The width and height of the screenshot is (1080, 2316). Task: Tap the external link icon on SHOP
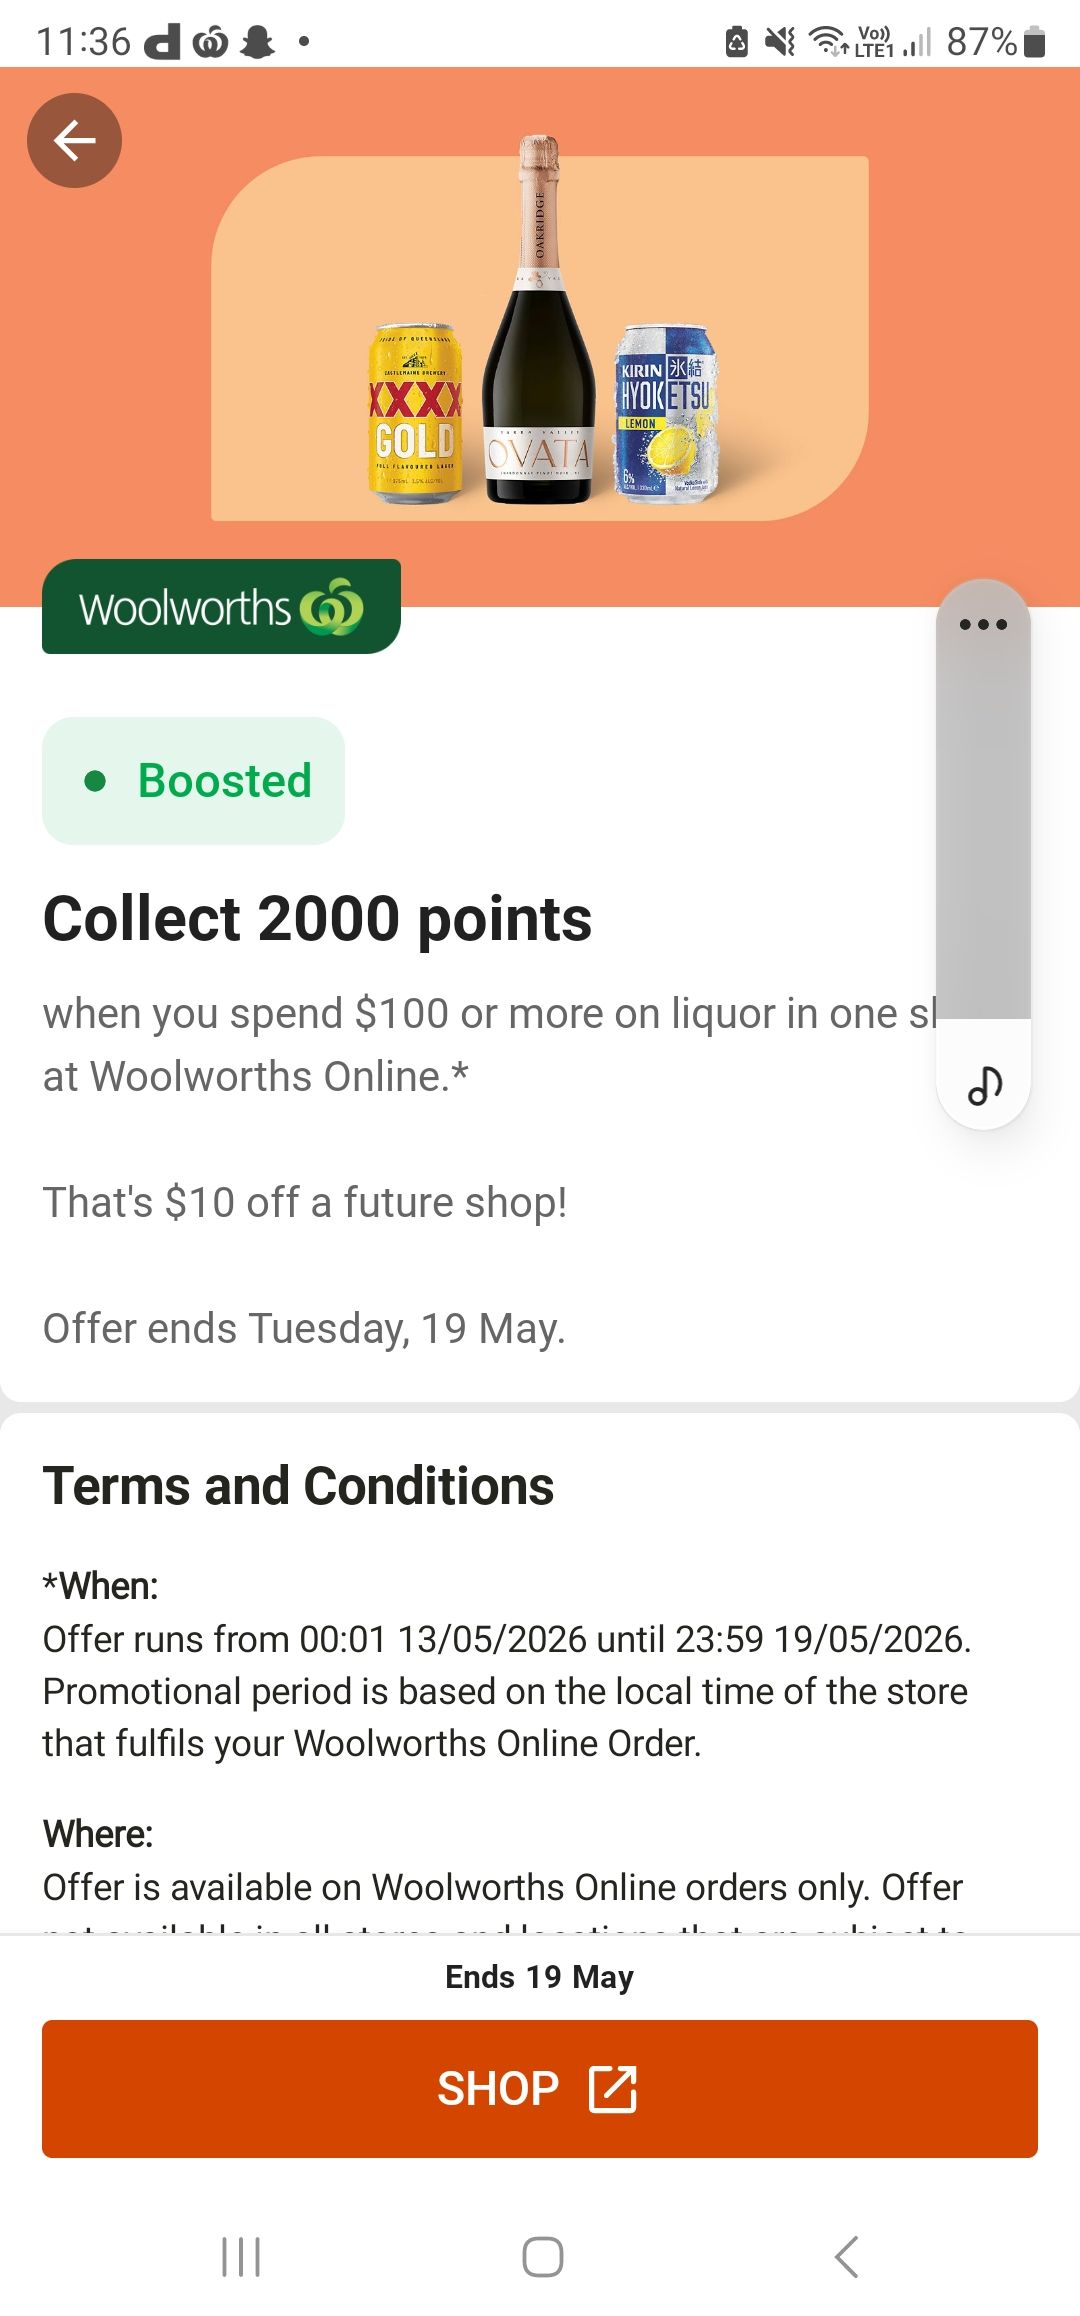(x=612, y=2089)
